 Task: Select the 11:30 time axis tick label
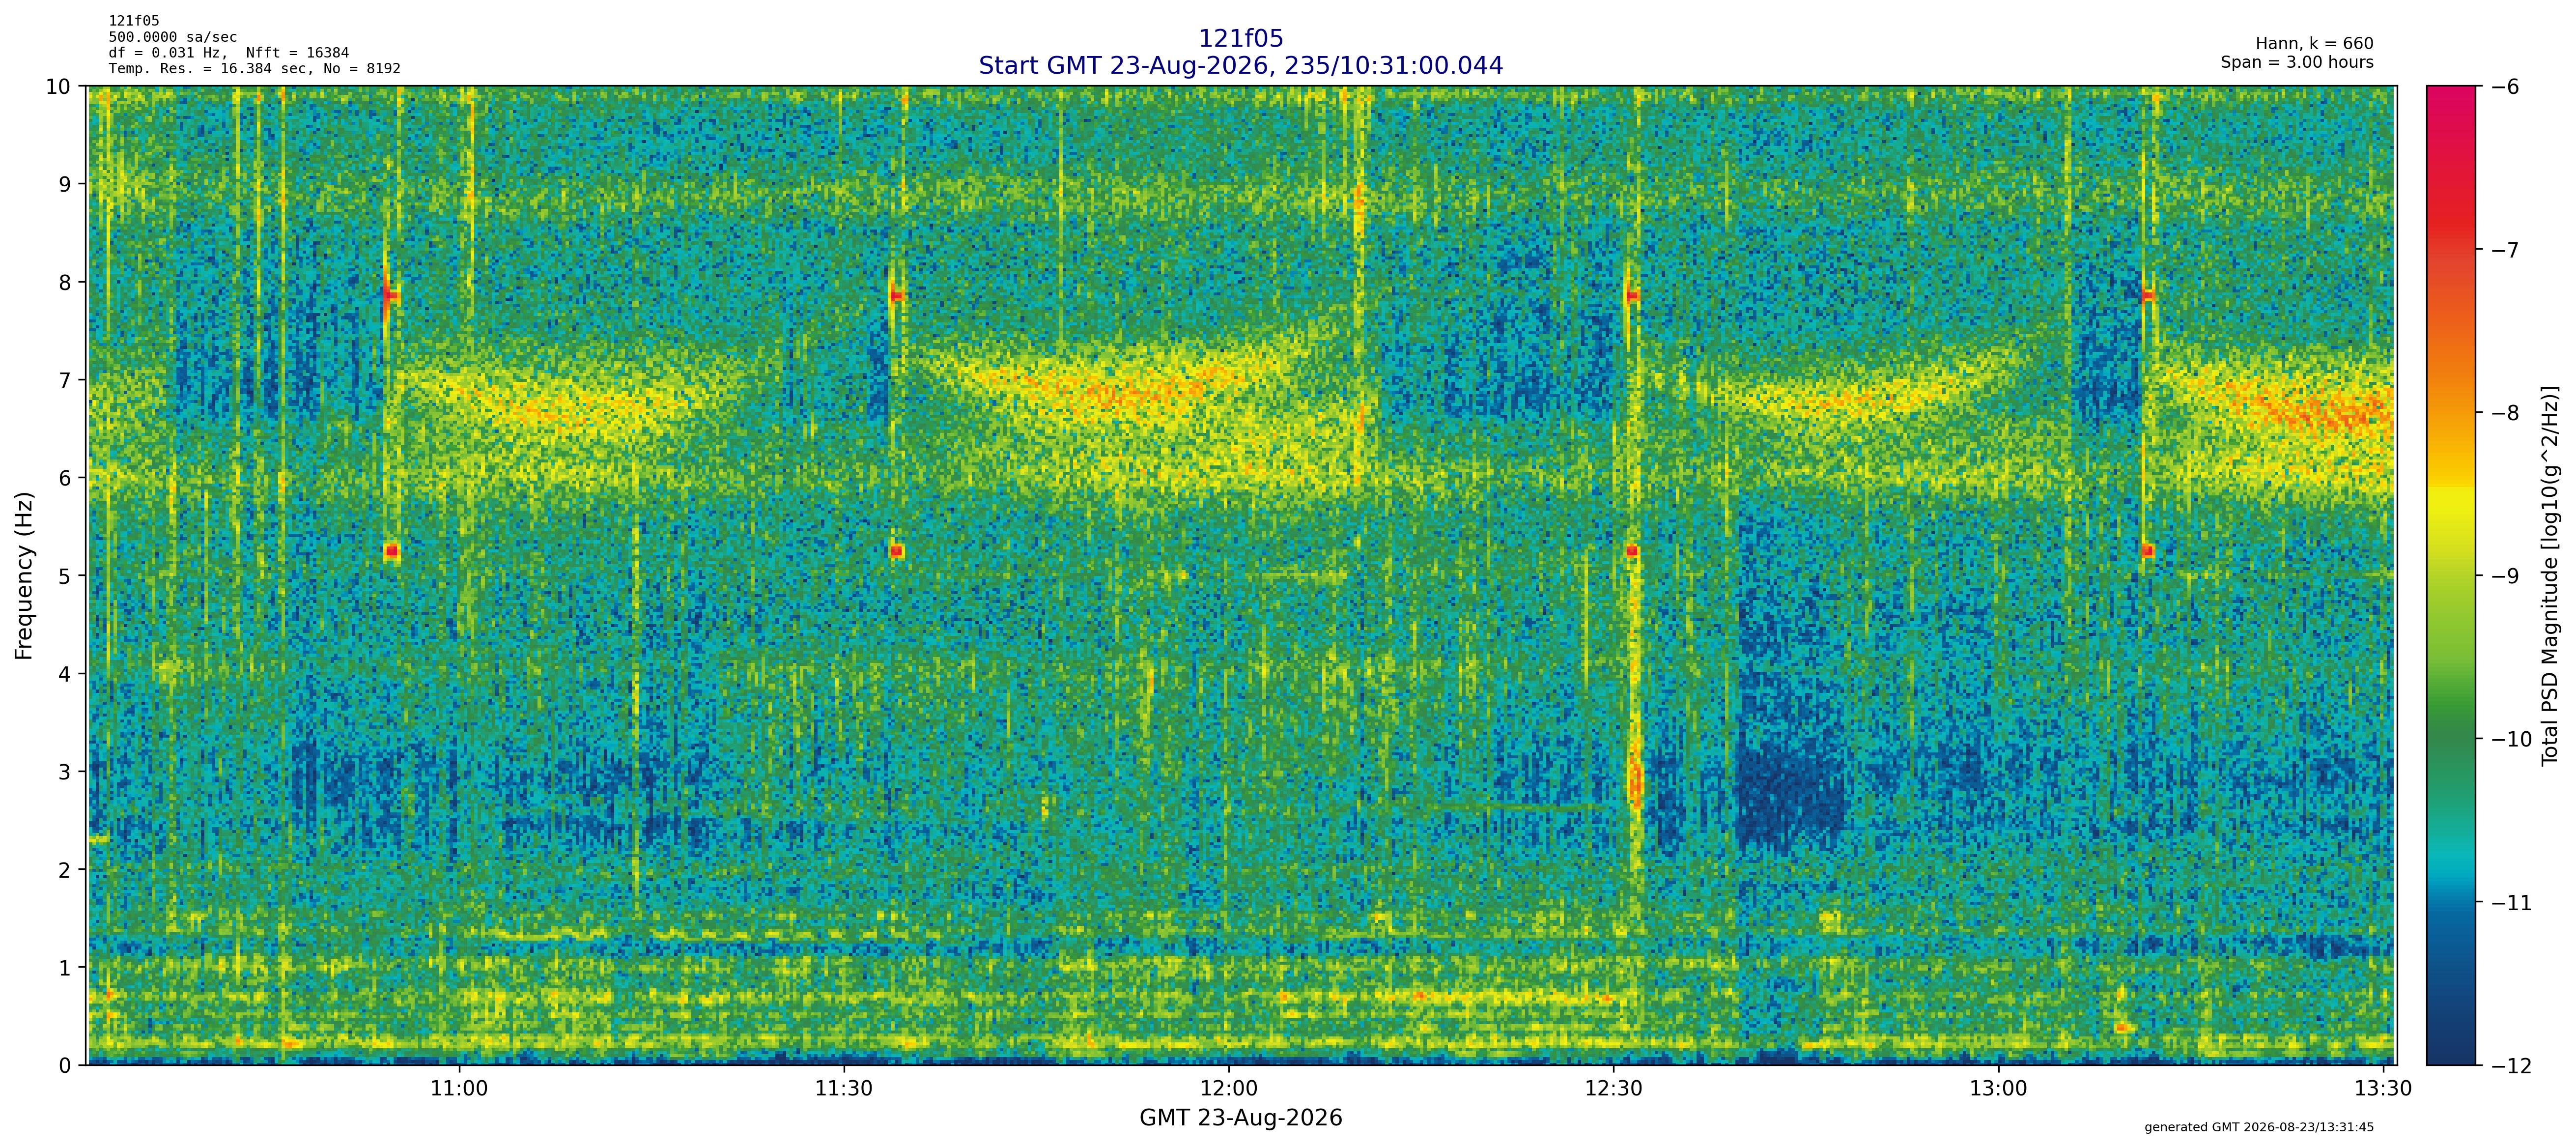844,1088
